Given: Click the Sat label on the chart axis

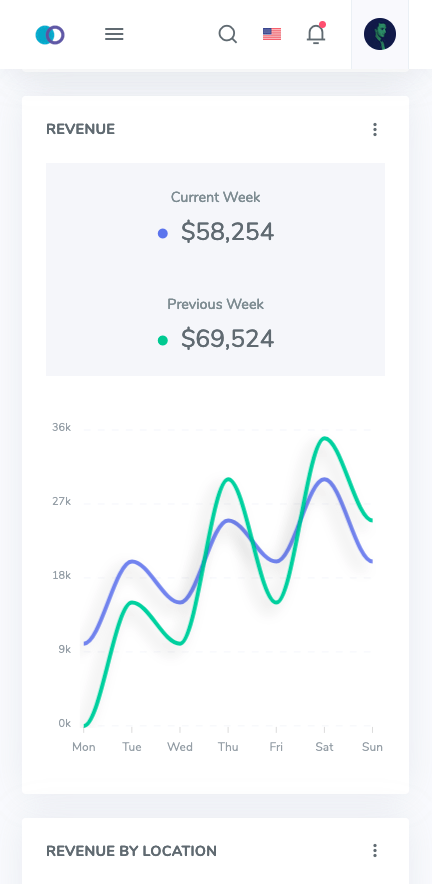Looking at the screenshot, I should tap(324, 747).
